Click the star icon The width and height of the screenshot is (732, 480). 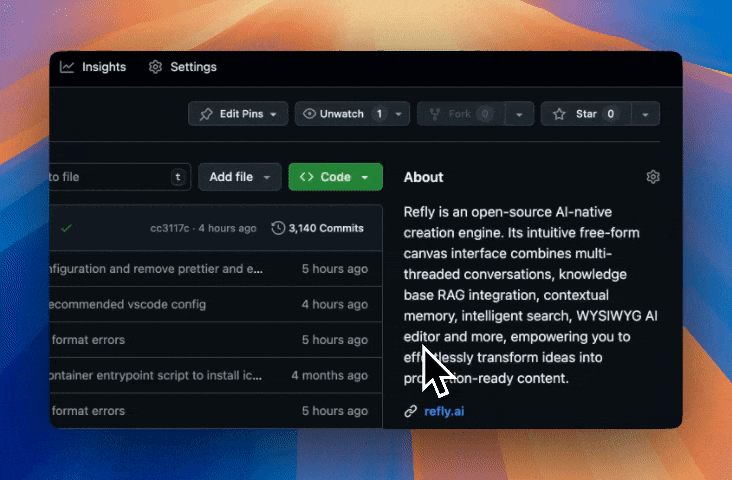[x=559, y=114]
